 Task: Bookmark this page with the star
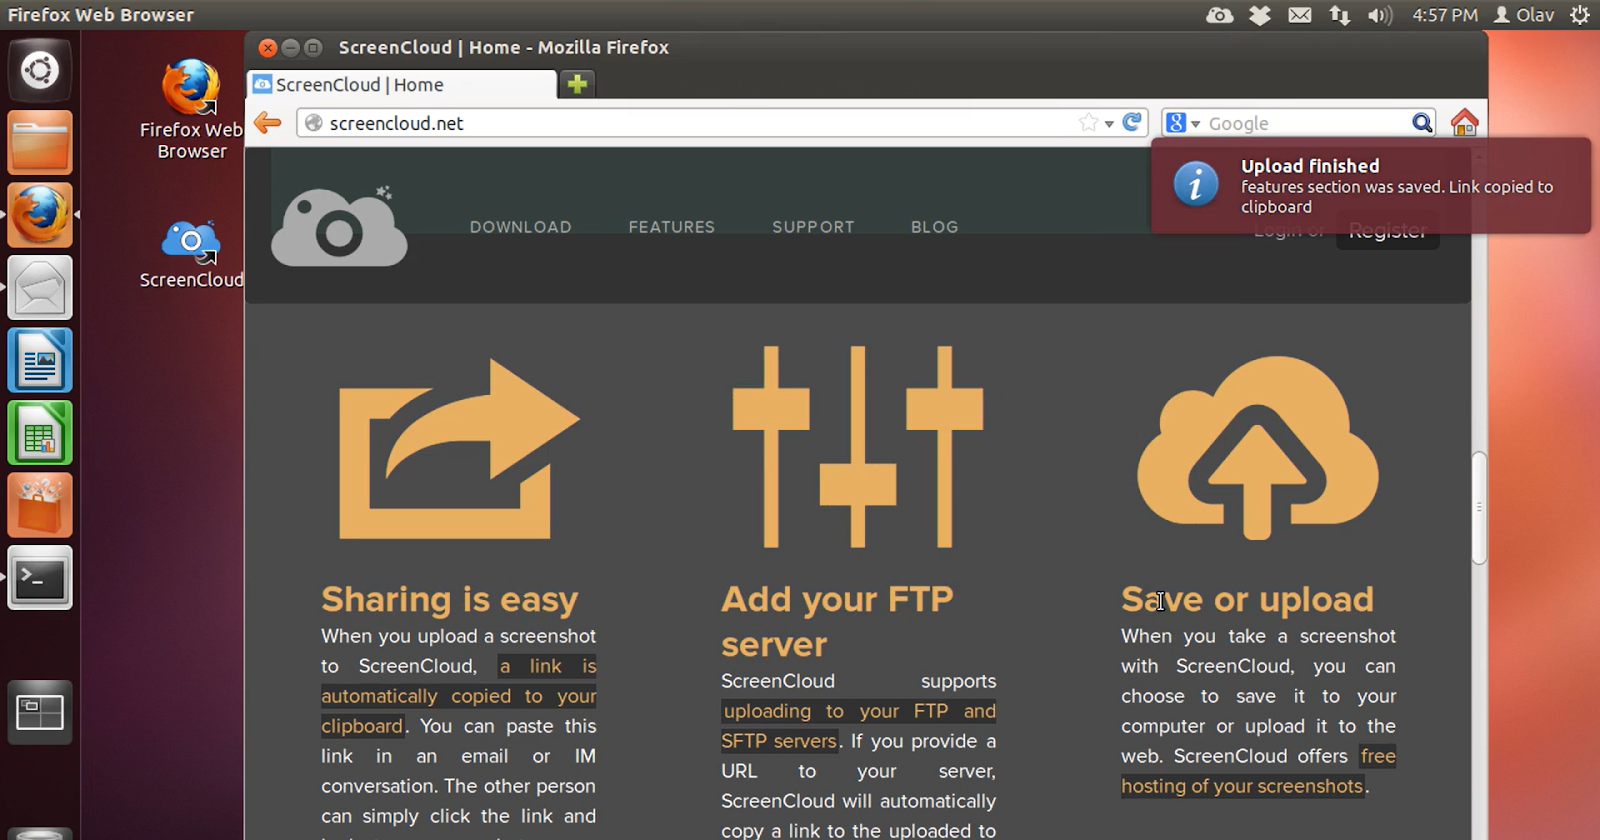tap(1088, 123)
